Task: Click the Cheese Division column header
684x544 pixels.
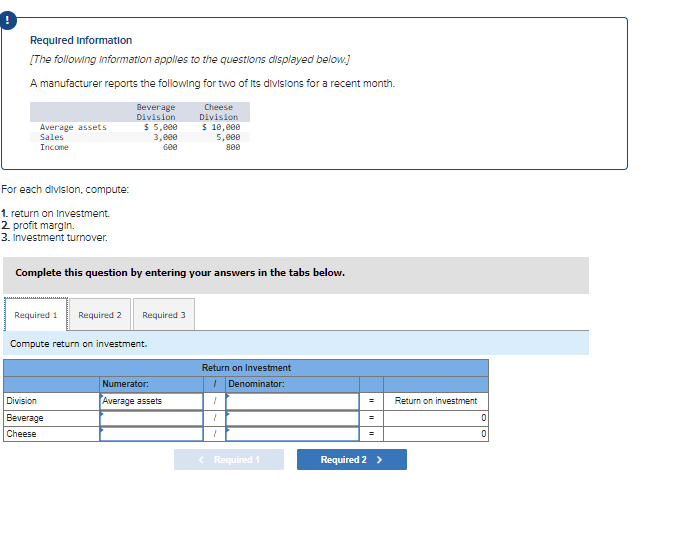Action: 219,112
